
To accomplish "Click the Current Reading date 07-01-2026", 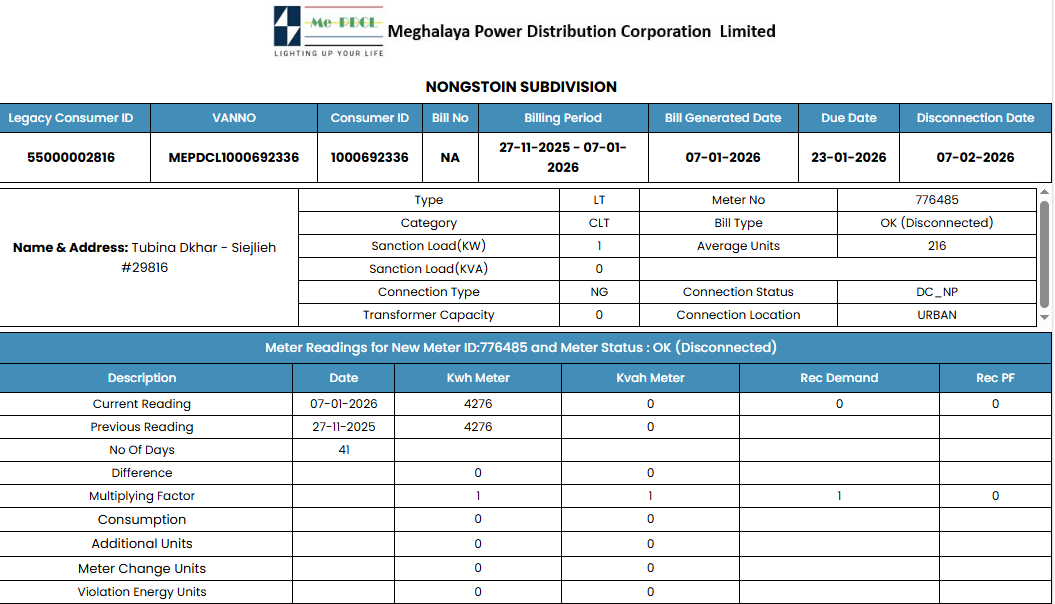I will (x=343, y=404).
